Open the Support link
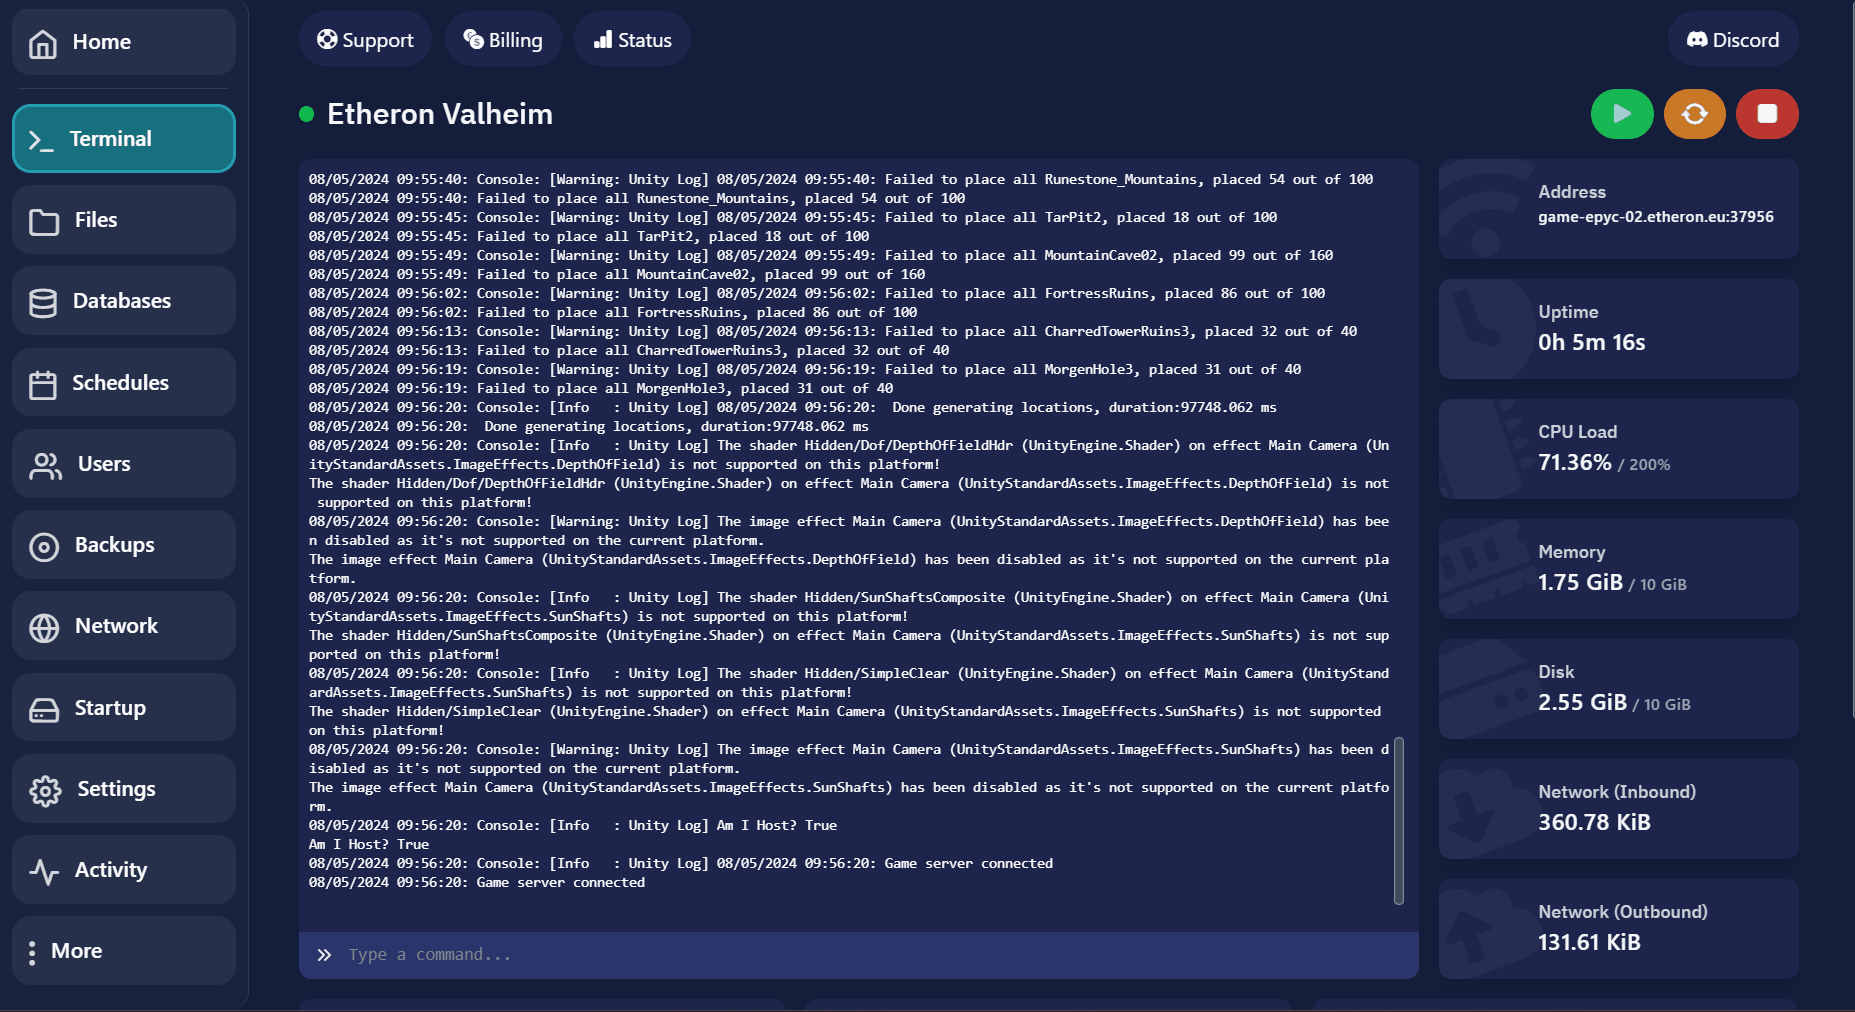 365,40
